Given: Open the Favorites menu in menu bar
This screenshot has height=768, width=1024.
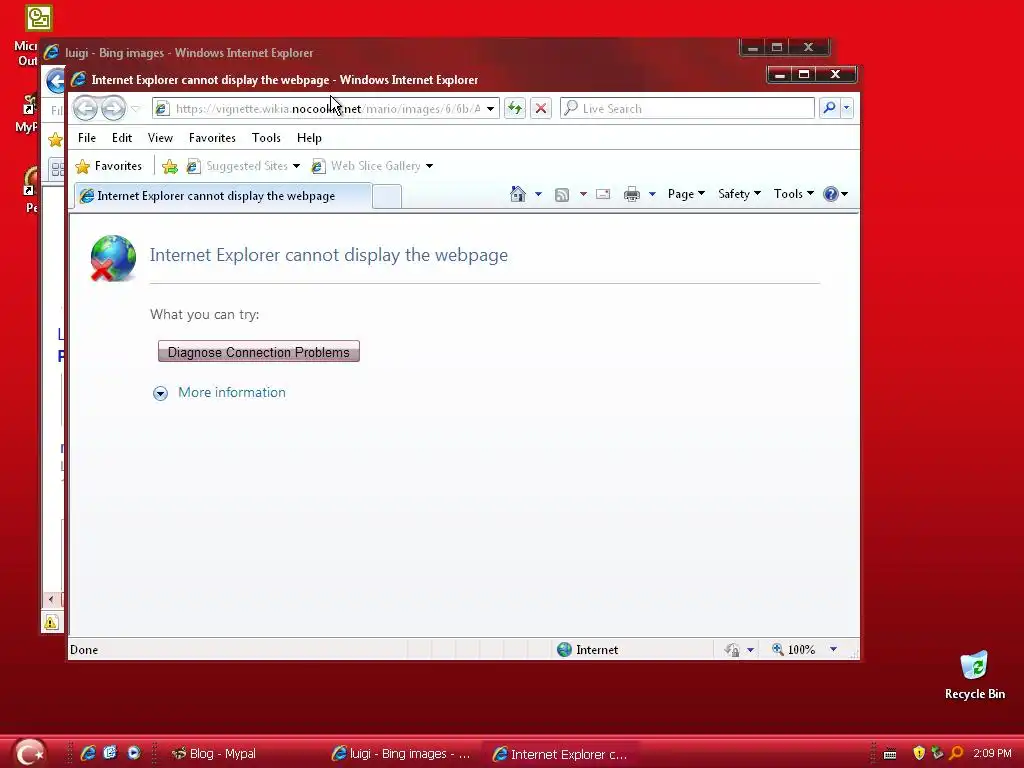Looking at the screenshot, I should (212, 138).
